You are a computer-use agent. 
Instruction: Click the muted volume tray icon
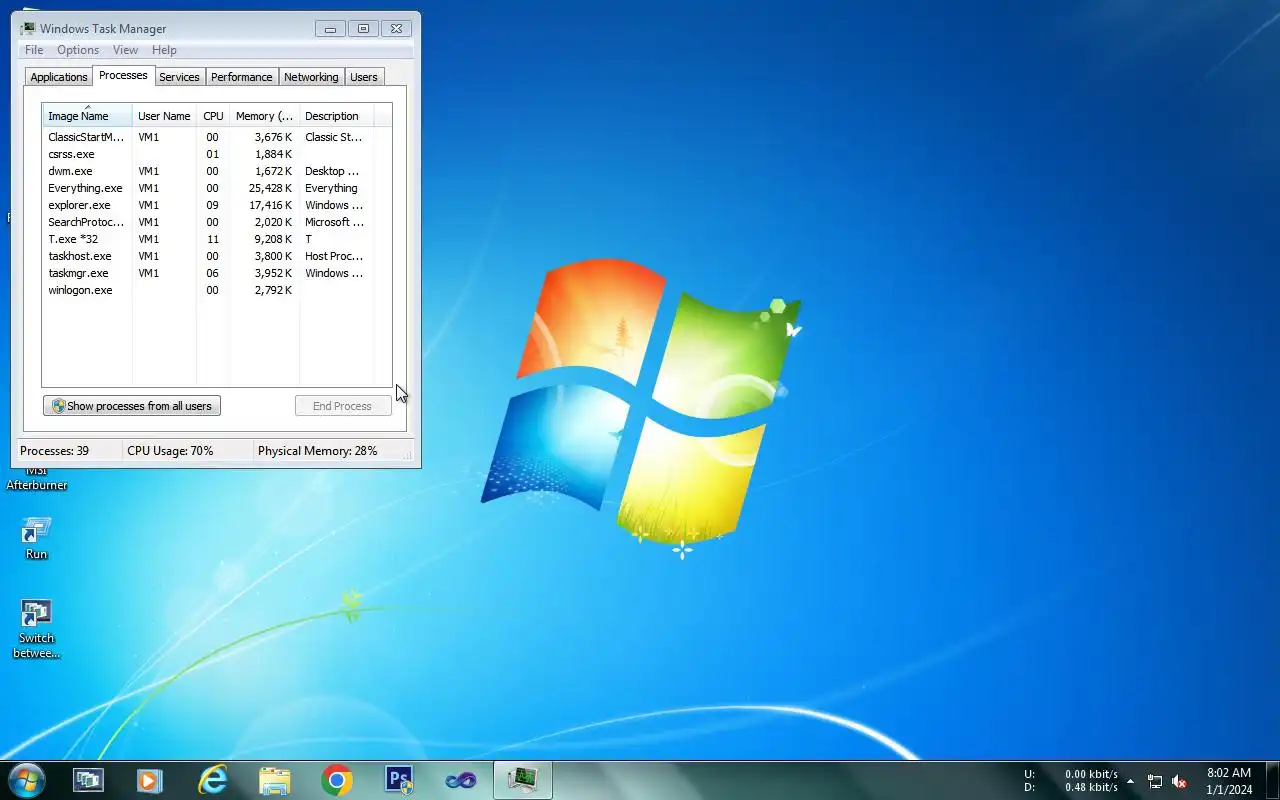click(x=1179, y=781)
